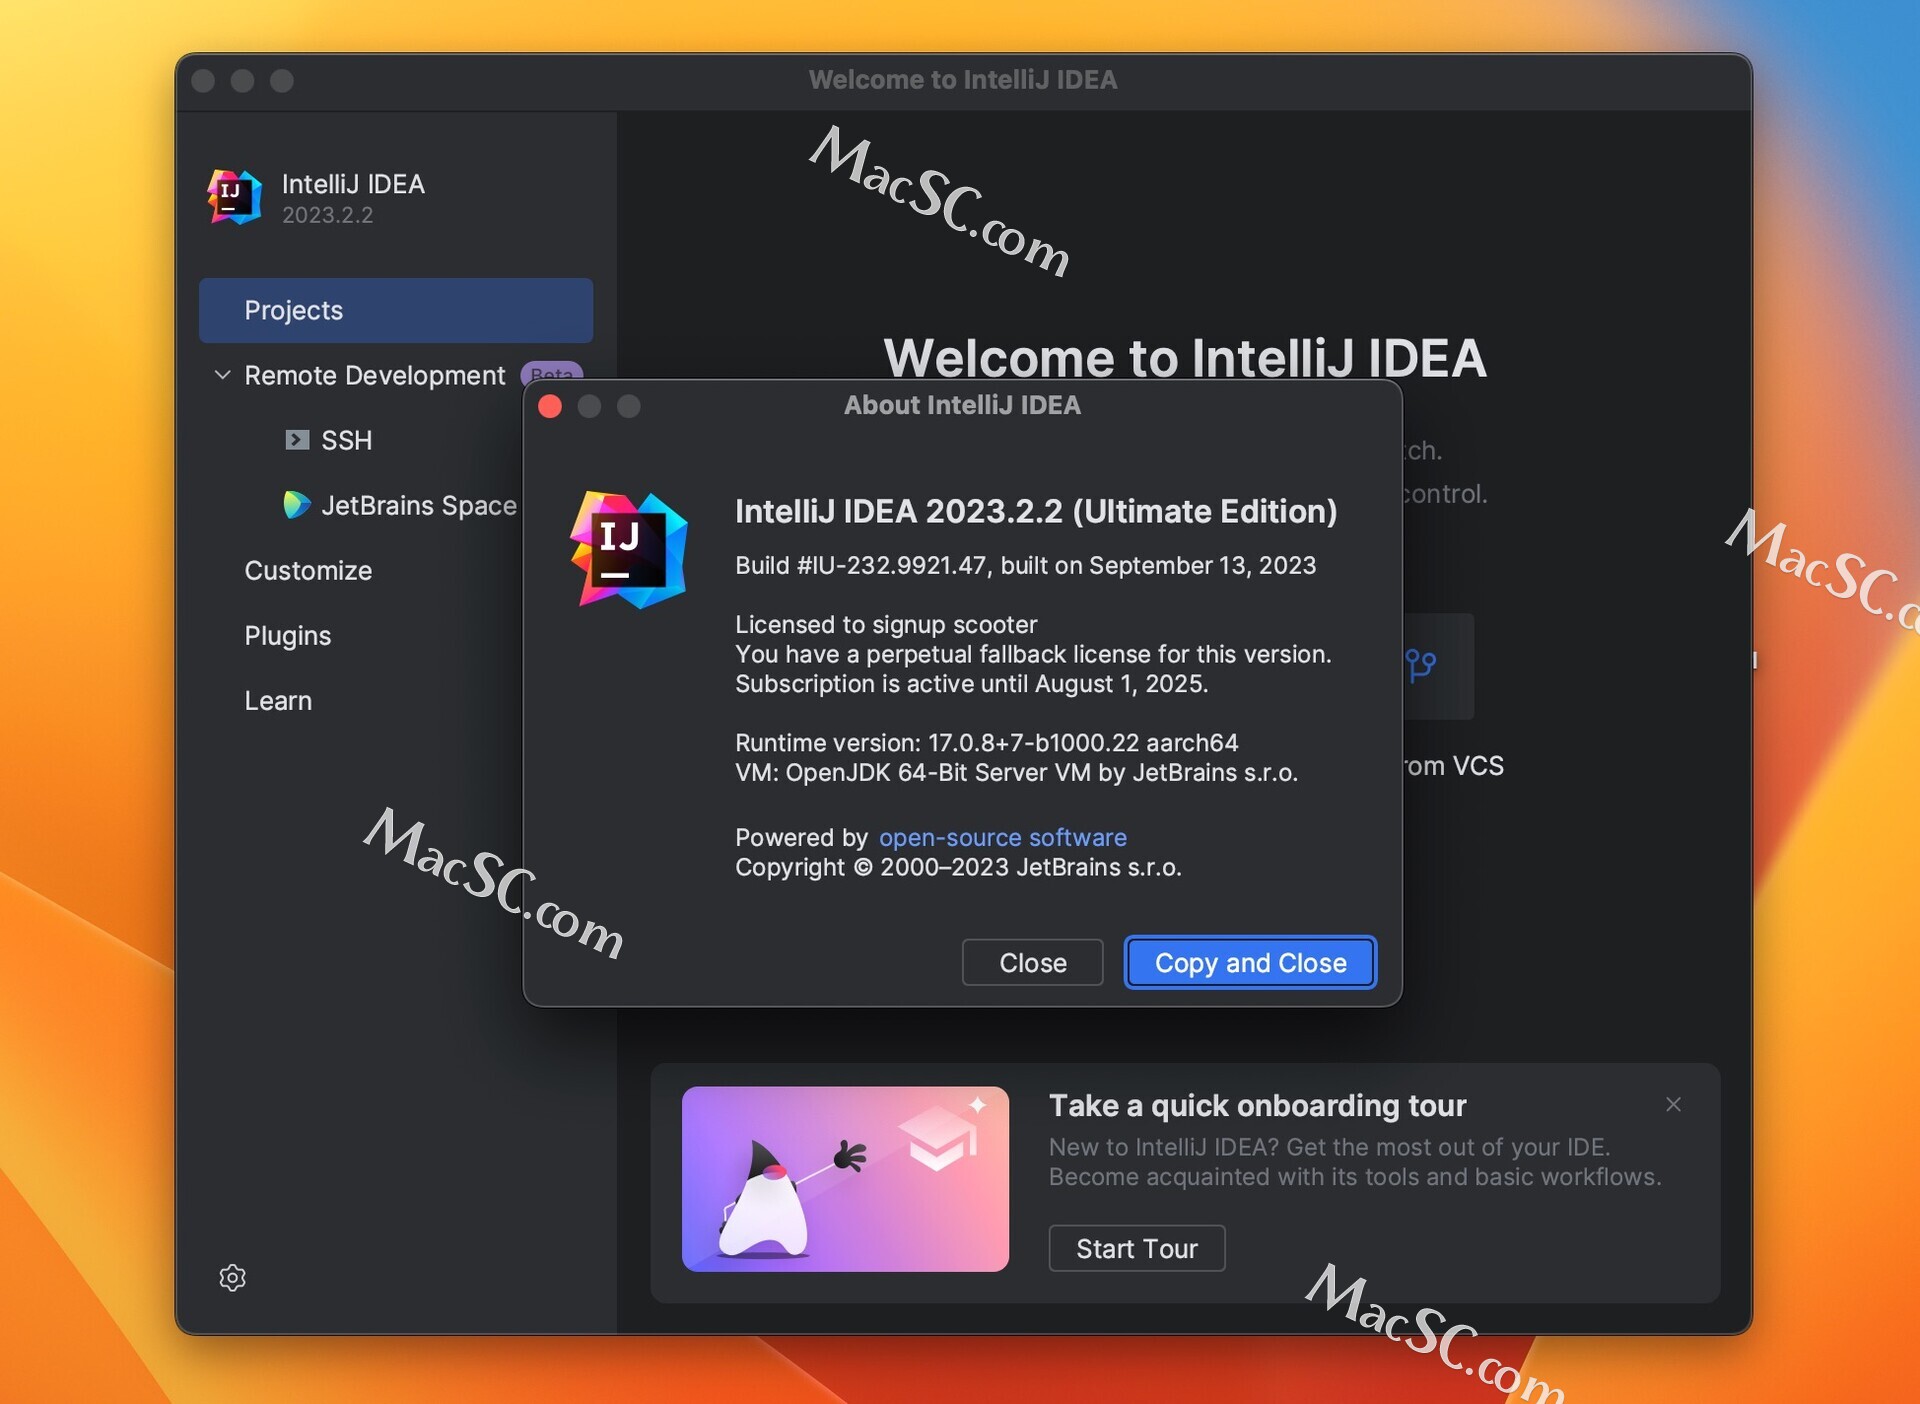This screenshot has height=1404, width=1920.
Task: Click the Get from VCS branch icon
Action: point(1420,665)
